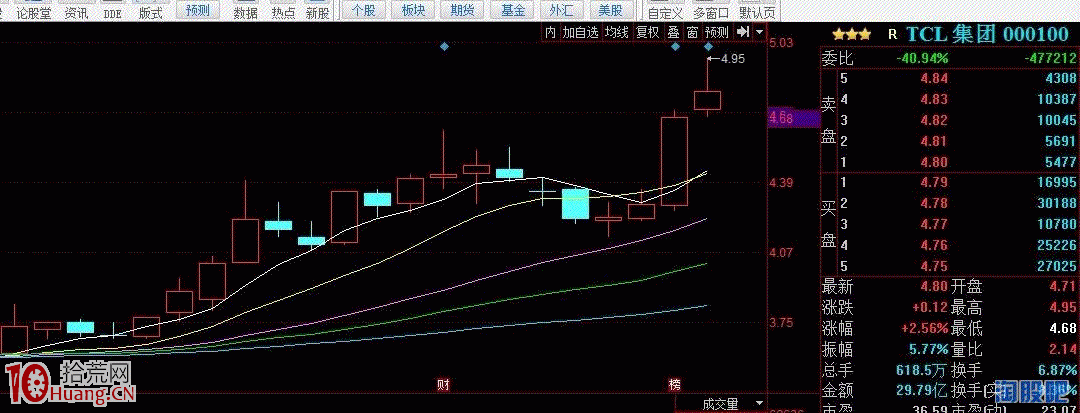Click the 3.75 price axis label
The image size is (1080, 413).
tap(781, 323)
